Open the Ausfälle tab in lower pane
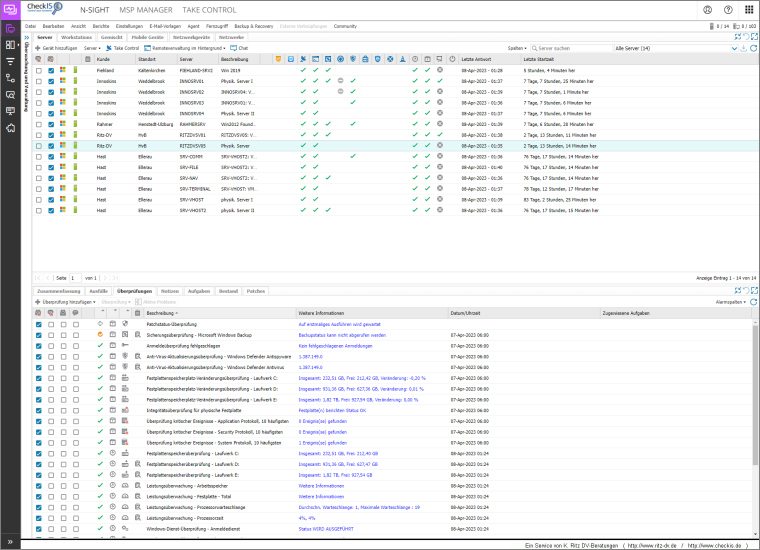 98,291
